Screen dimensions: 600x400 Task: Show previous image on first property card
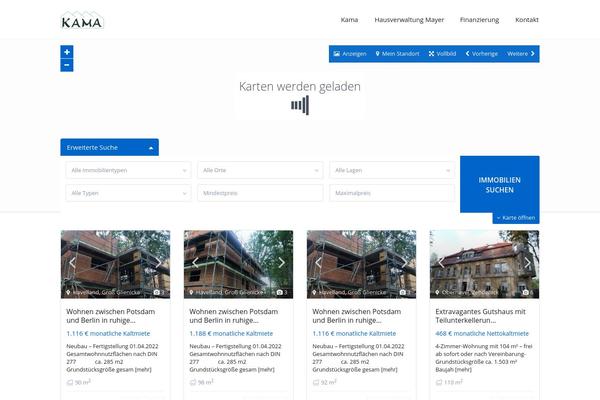point(72,263)
